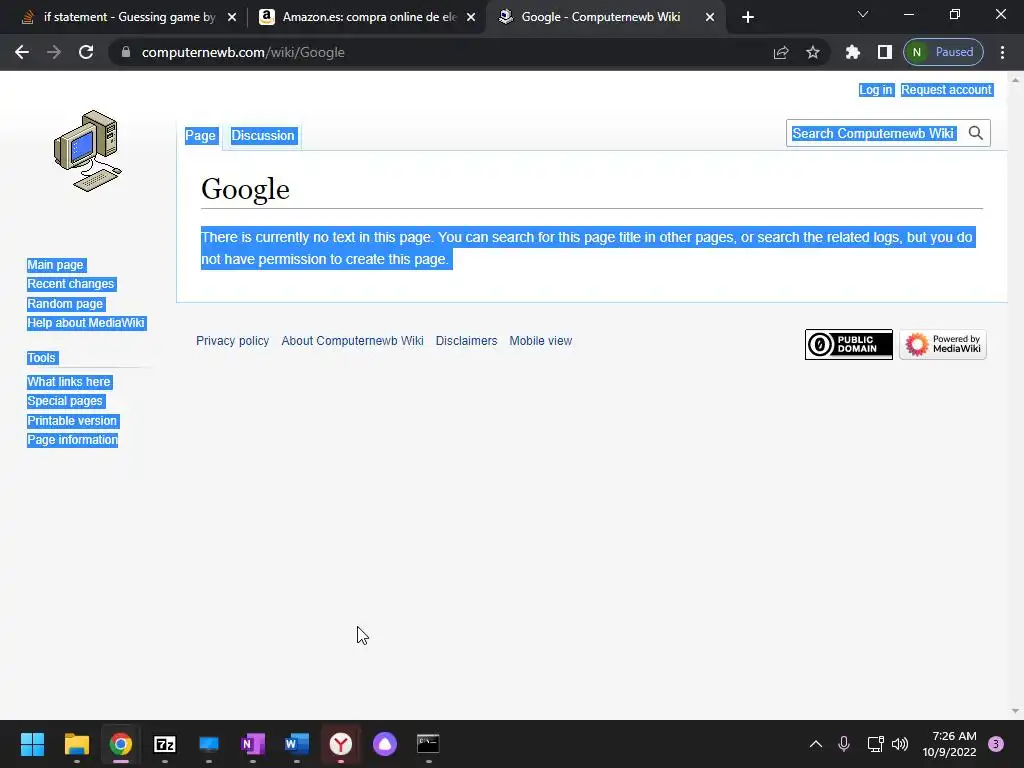This screenshot has width=1024, height=768.
Task: Close the if statement Guessing game tab
Action: point(232,17)
